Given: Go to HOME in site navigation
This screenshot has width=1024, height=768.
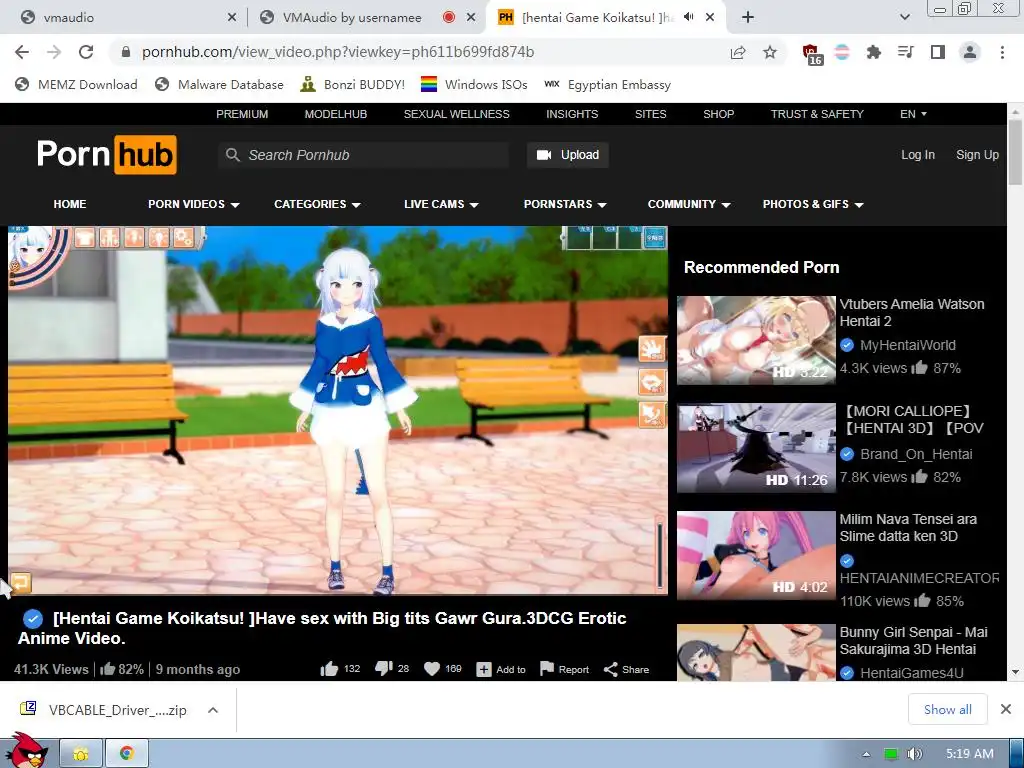Looking at the screenshot, I should (70, 204).
